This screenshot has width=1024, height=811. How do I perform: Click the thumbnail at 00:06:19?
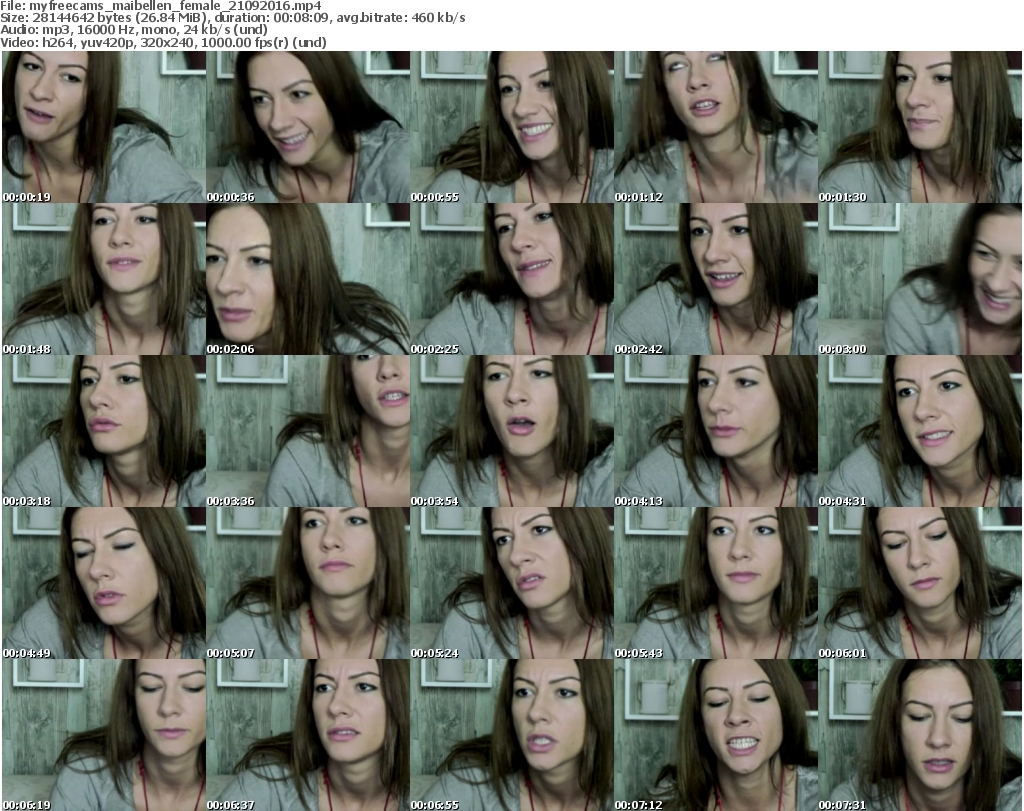point(104,735)
